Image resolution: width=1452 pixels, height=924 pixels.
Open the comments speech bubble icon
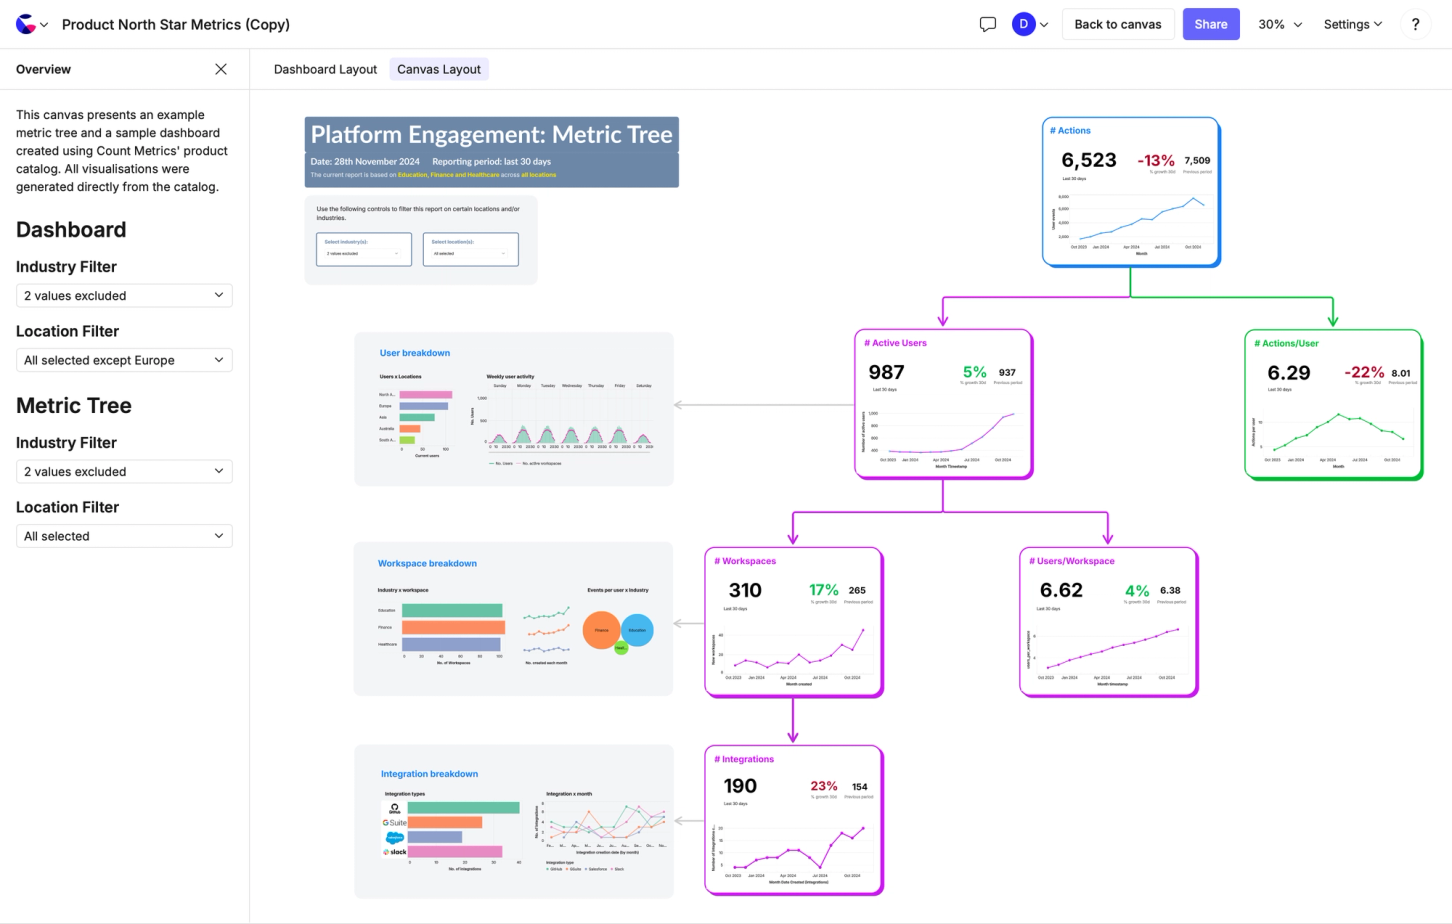[x=988, y=24]
